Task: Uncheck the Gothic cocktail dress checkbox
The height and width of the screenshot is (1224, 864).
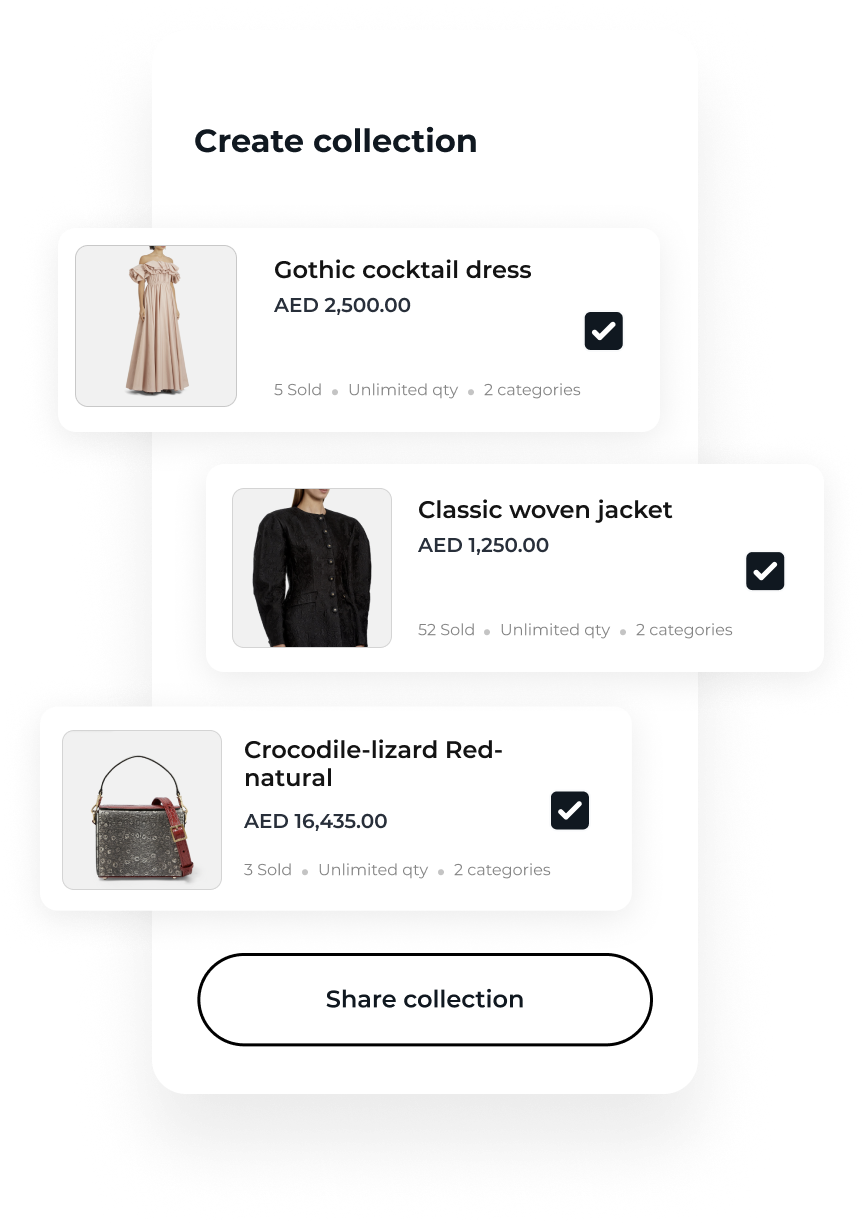Action: pyautogui.click(x=604, y=331)
